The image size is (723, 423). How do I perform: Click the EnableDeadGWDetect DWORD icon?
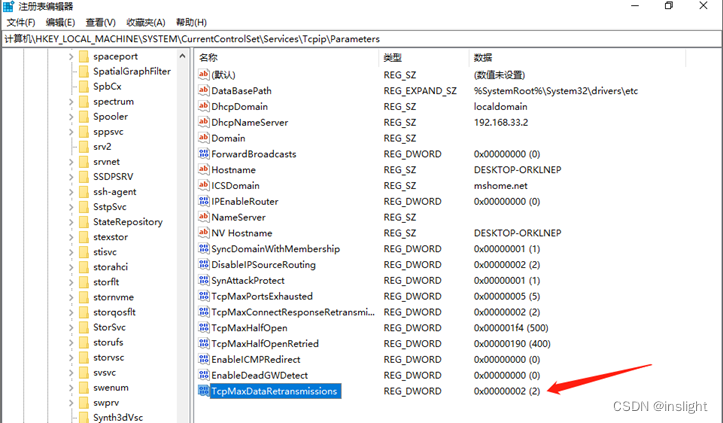point(203,375)
